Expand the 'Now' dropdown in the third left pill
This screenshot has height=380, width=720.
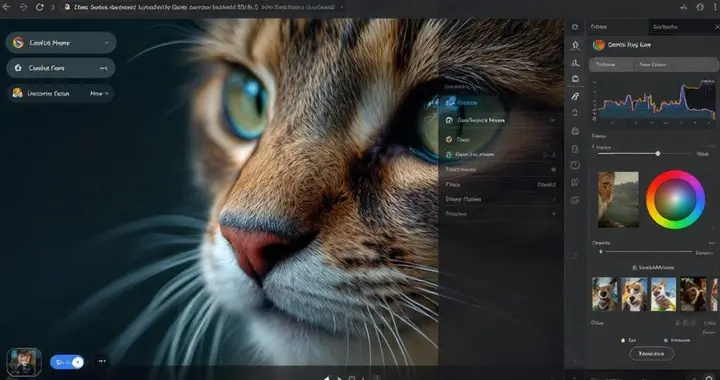100,94
